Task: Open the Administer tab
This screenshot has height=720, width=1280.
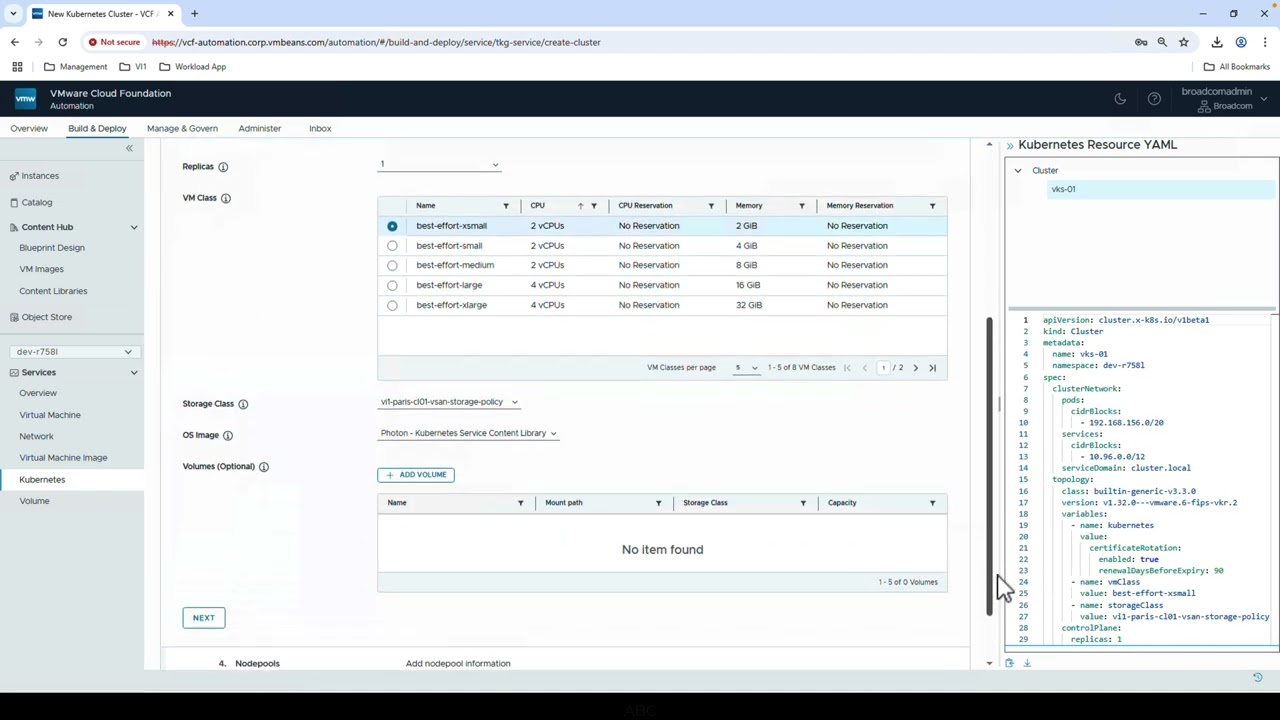Action: pos(259,128)
